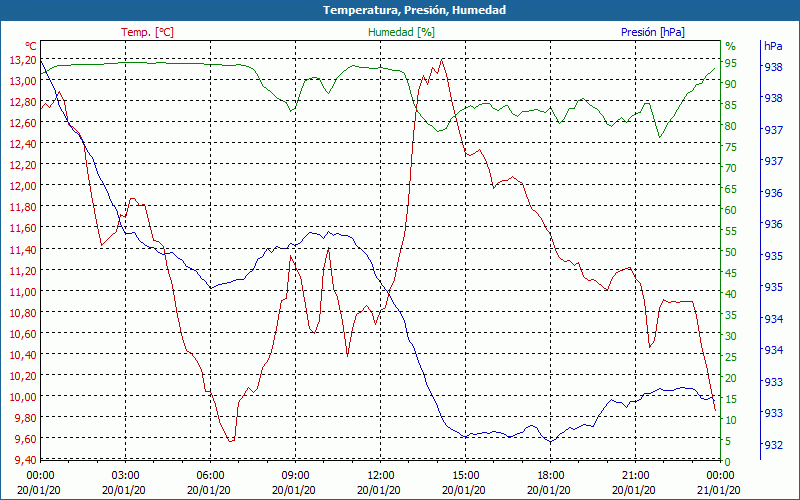Click green humidity axis value "0"
The width and height of the screenshot is (800, 500).
pos(728,462)
